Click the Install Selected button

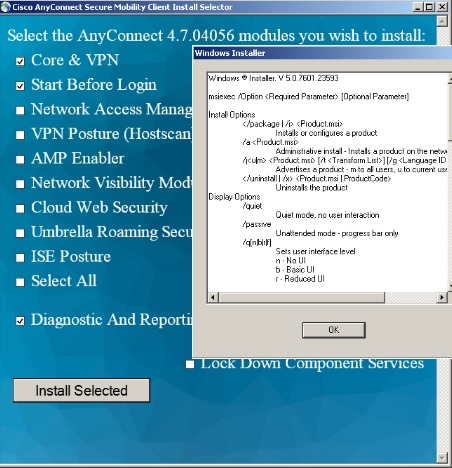82,390
